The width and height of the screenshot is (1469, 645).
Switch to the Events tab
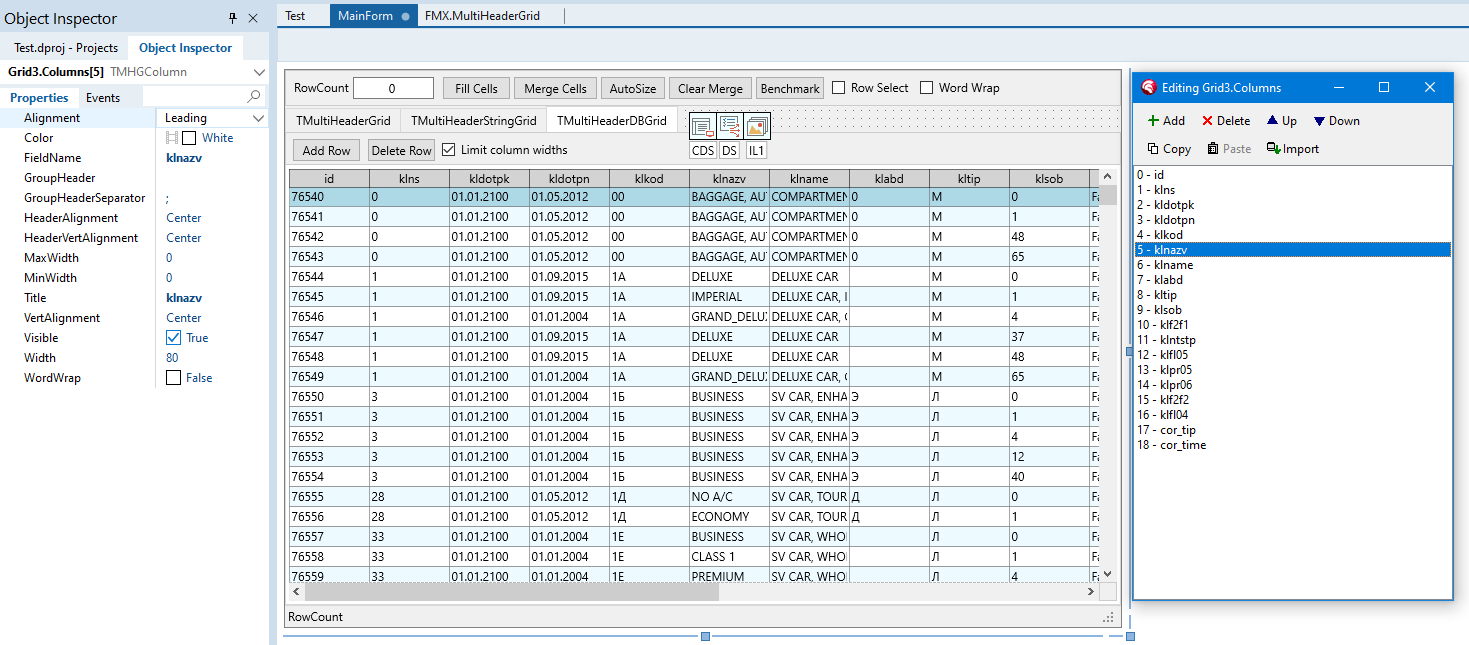click(103, 98)
